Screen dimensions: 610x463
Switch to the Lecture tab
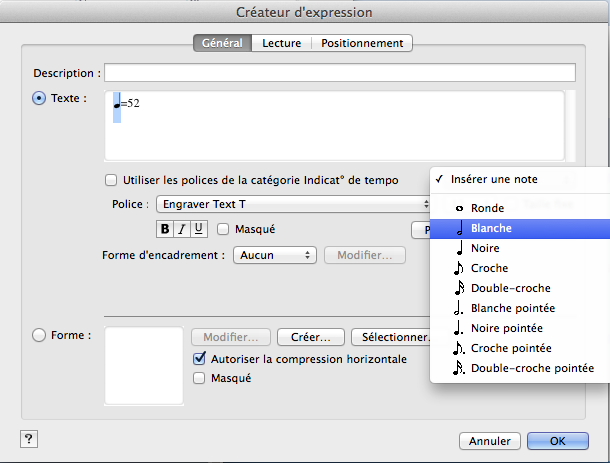(282, 43)
